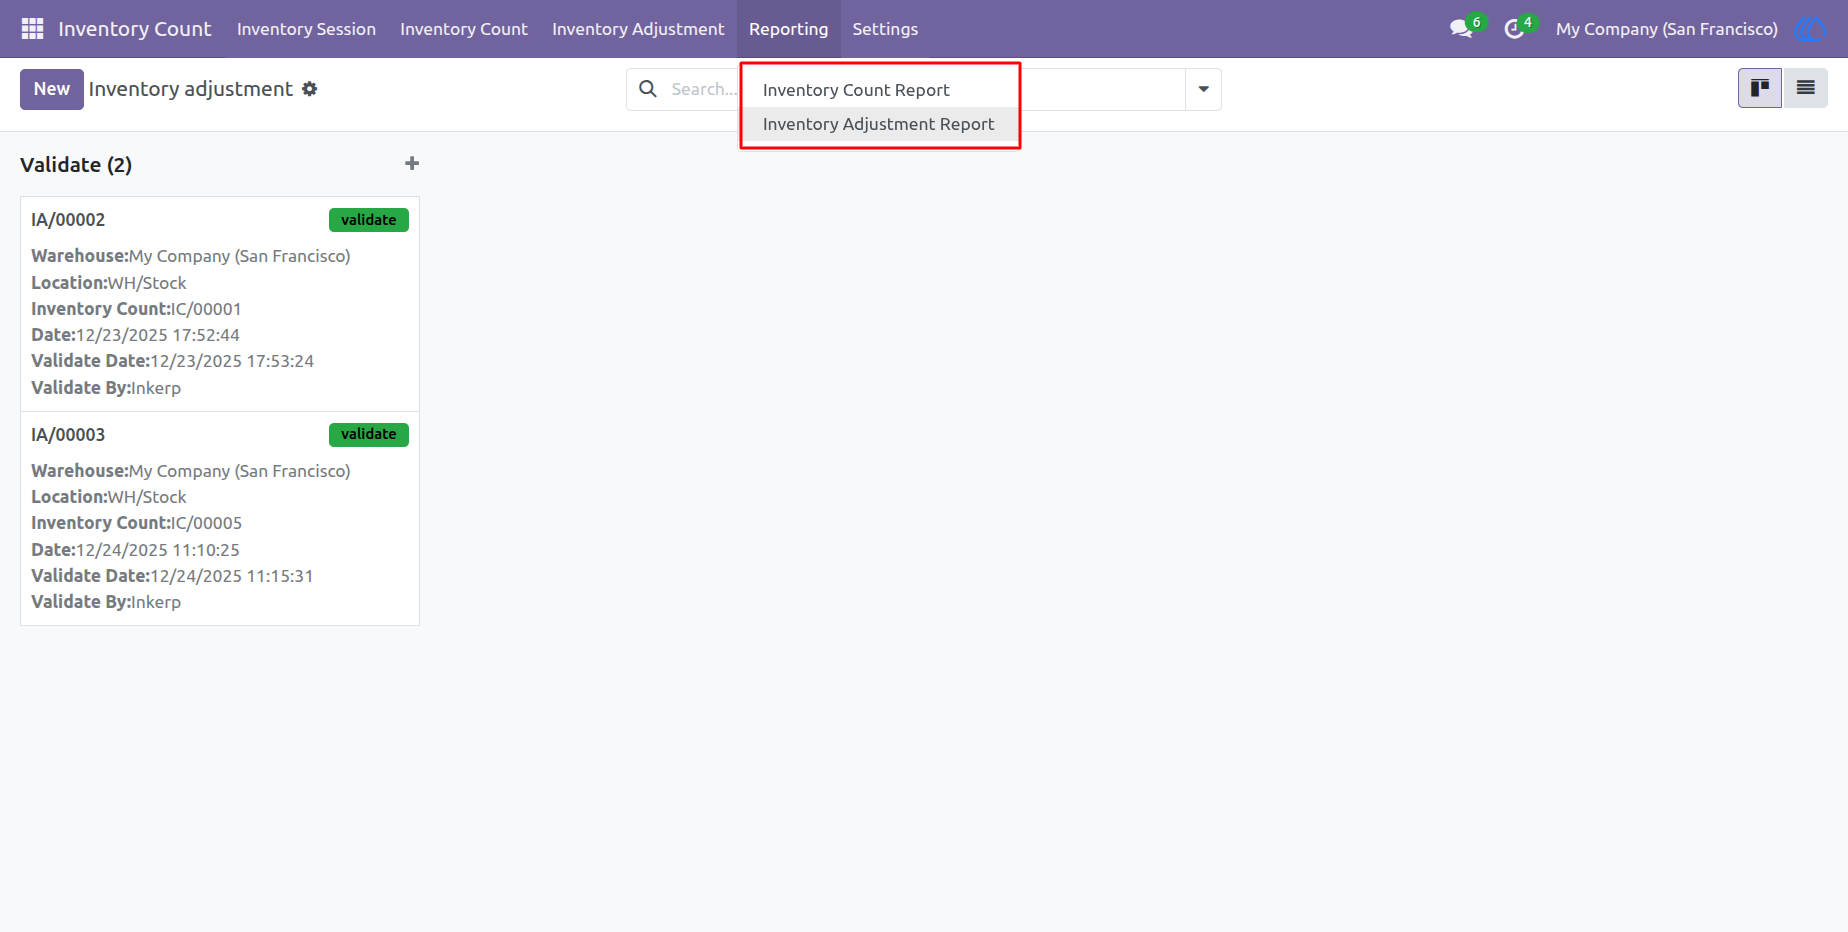
Task: Click the validate badge on IA/00002
Action: [369, 220]
